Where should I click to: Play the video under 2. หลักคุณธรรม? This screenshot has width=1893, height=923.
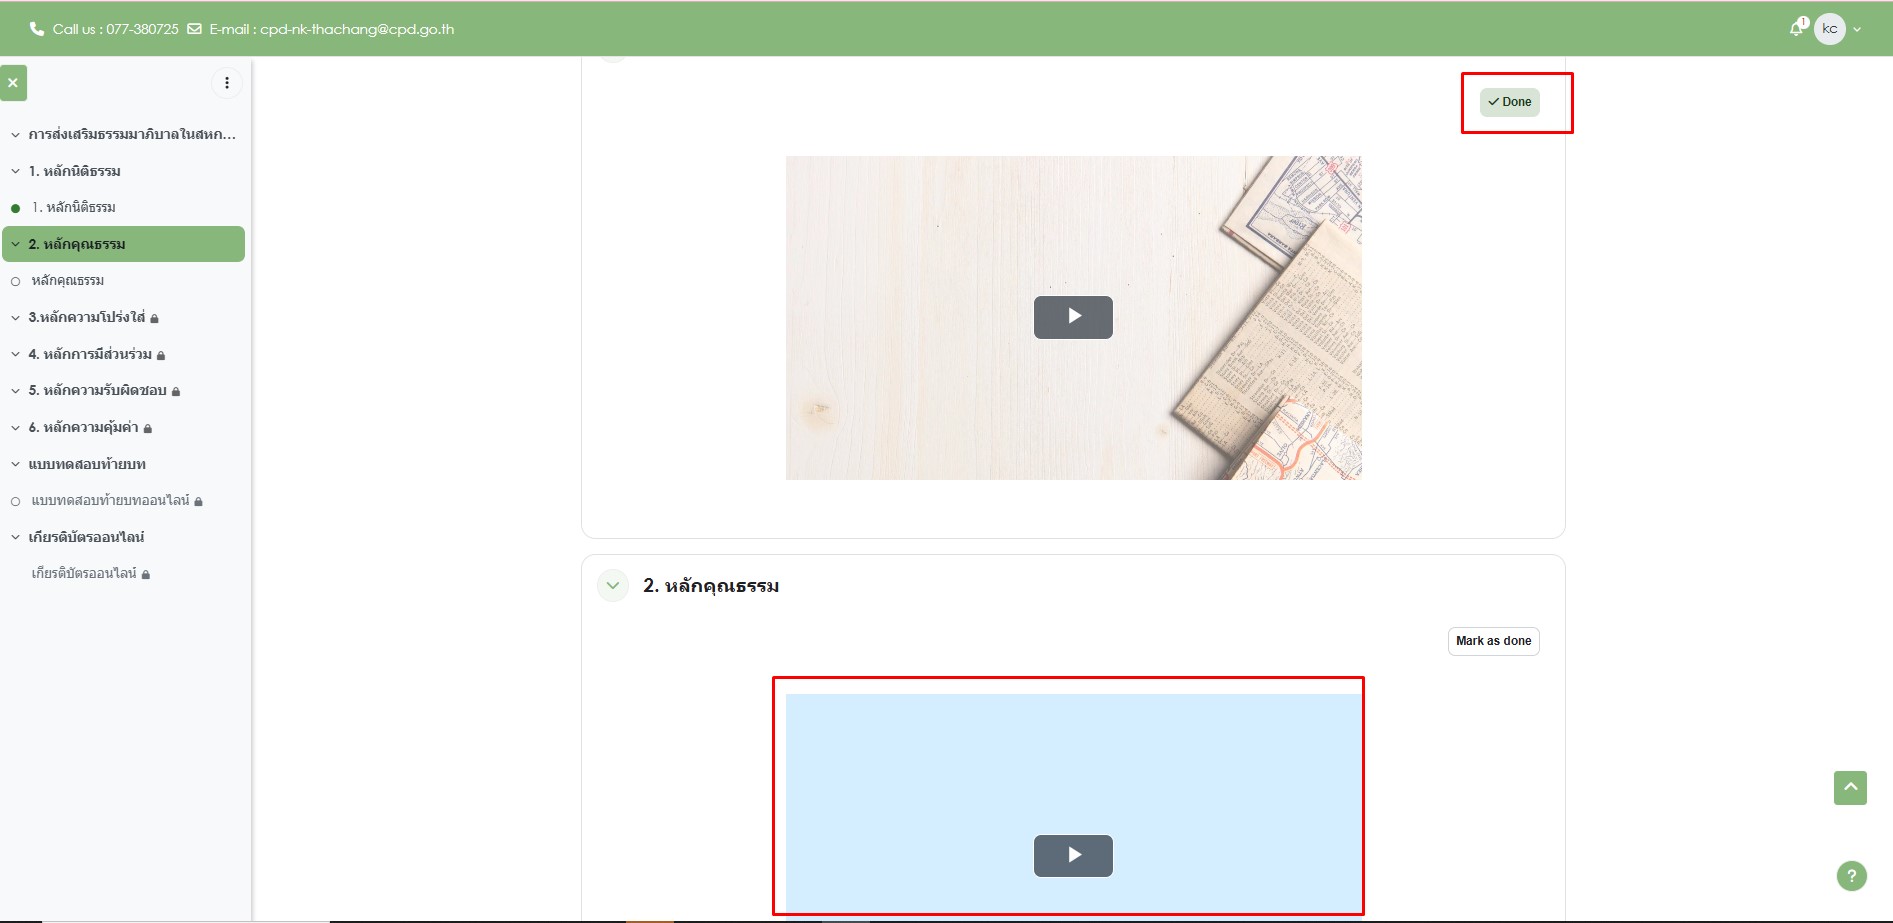(1073, 856)
